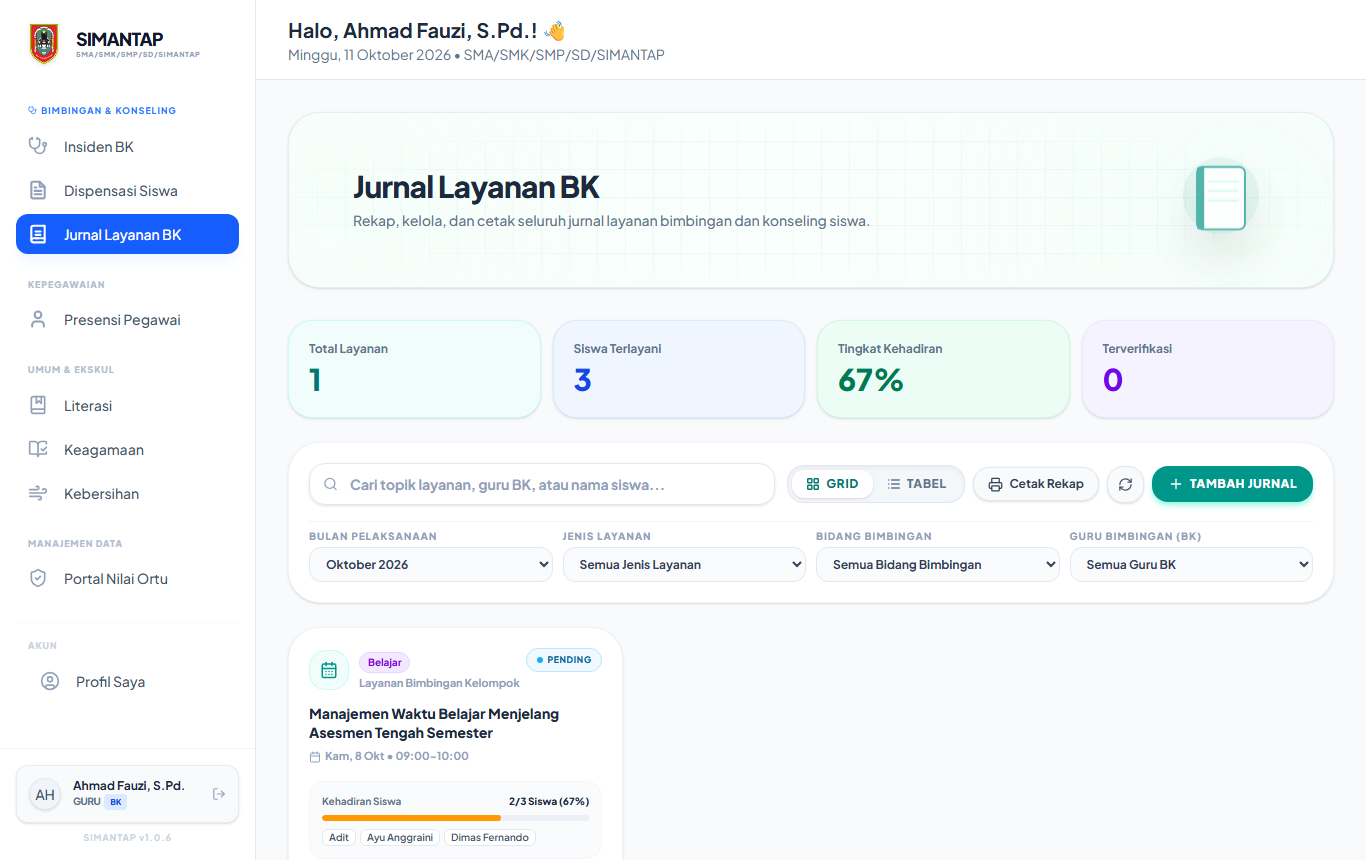Open the Jenis Layanan dropdown
Screen dimensions: 1366x860
(684, 564)
